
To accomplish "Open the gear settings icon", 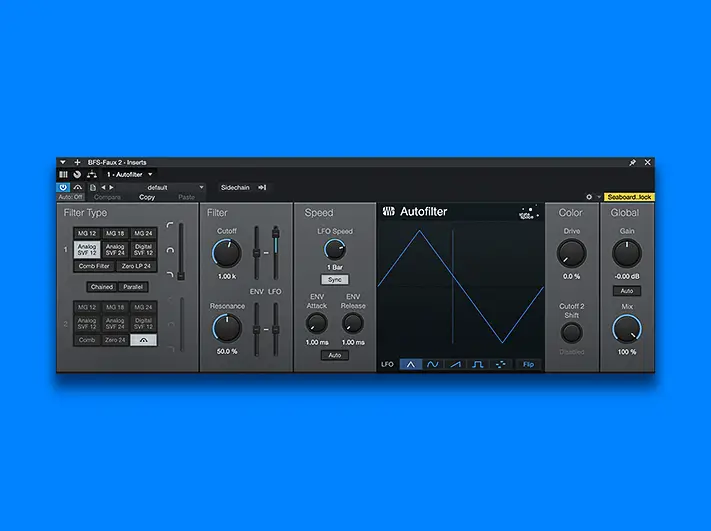I will pos(589,197).
